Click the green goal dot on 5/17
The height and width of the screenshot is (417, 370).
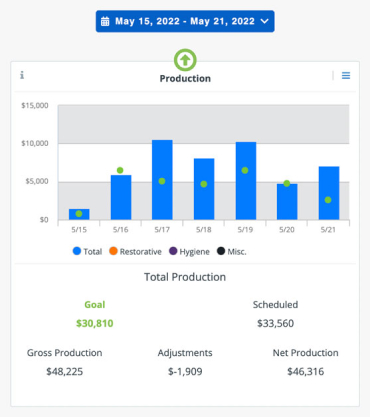162,181
